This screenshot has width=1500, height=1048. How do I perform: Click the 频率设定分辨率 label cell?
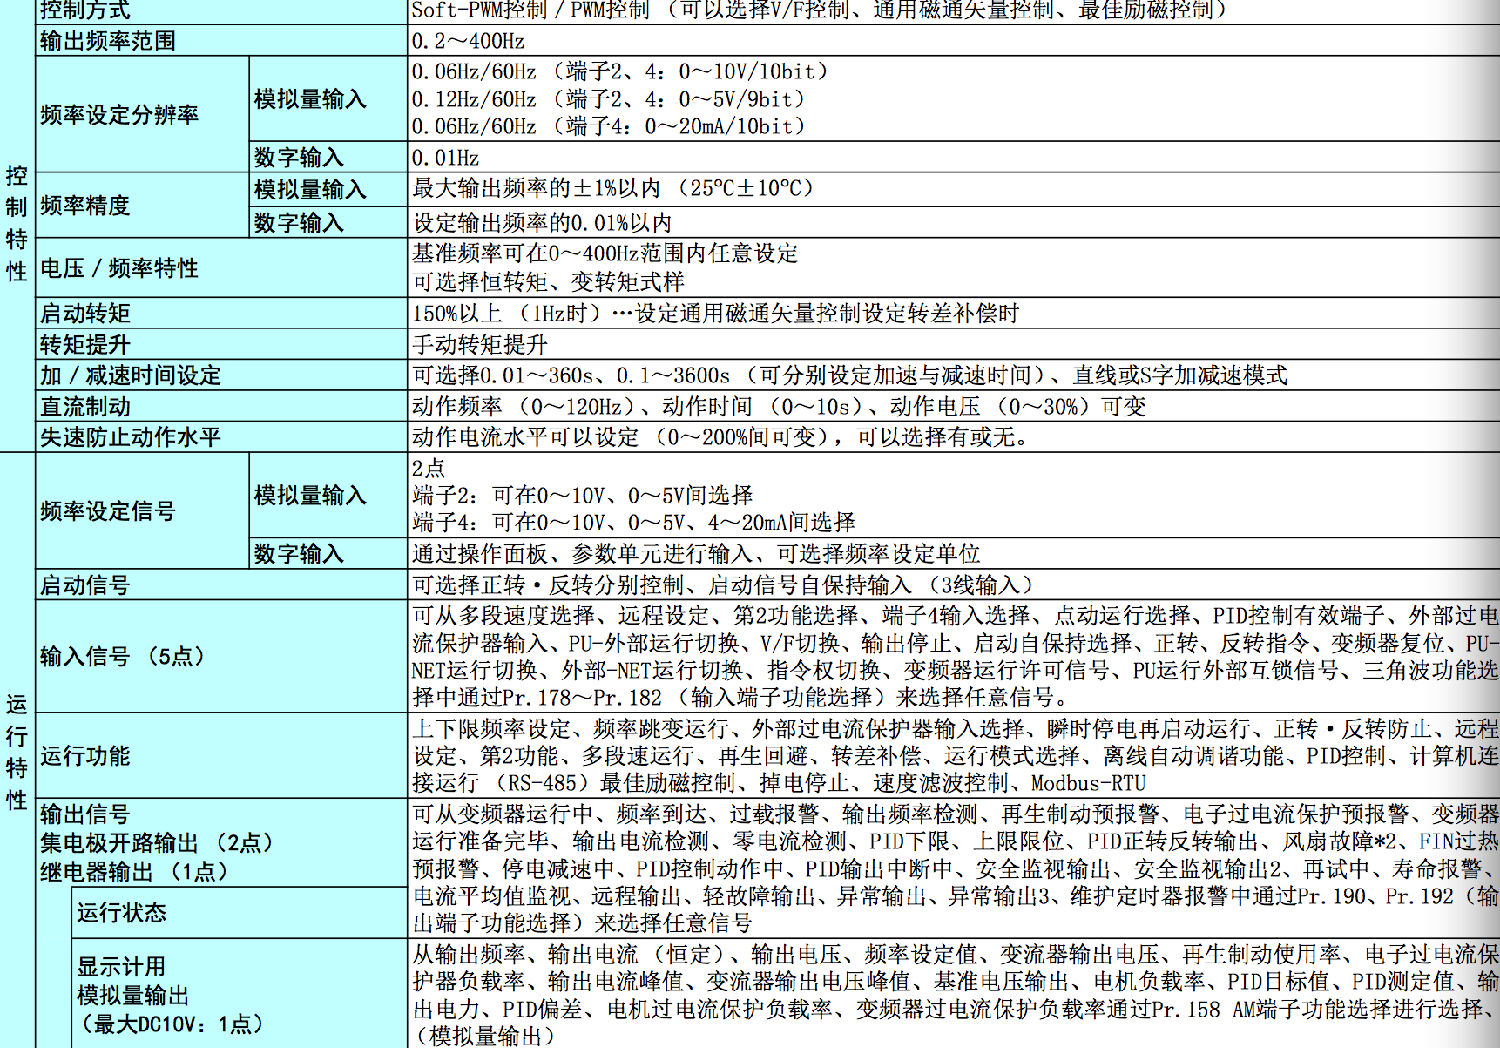coord(142,114)
